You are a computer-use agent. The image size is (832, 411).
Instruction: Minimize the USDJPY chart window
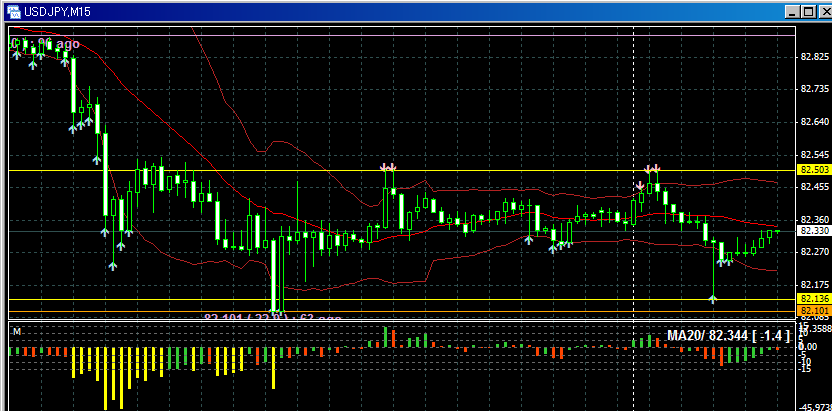point(791,11)
